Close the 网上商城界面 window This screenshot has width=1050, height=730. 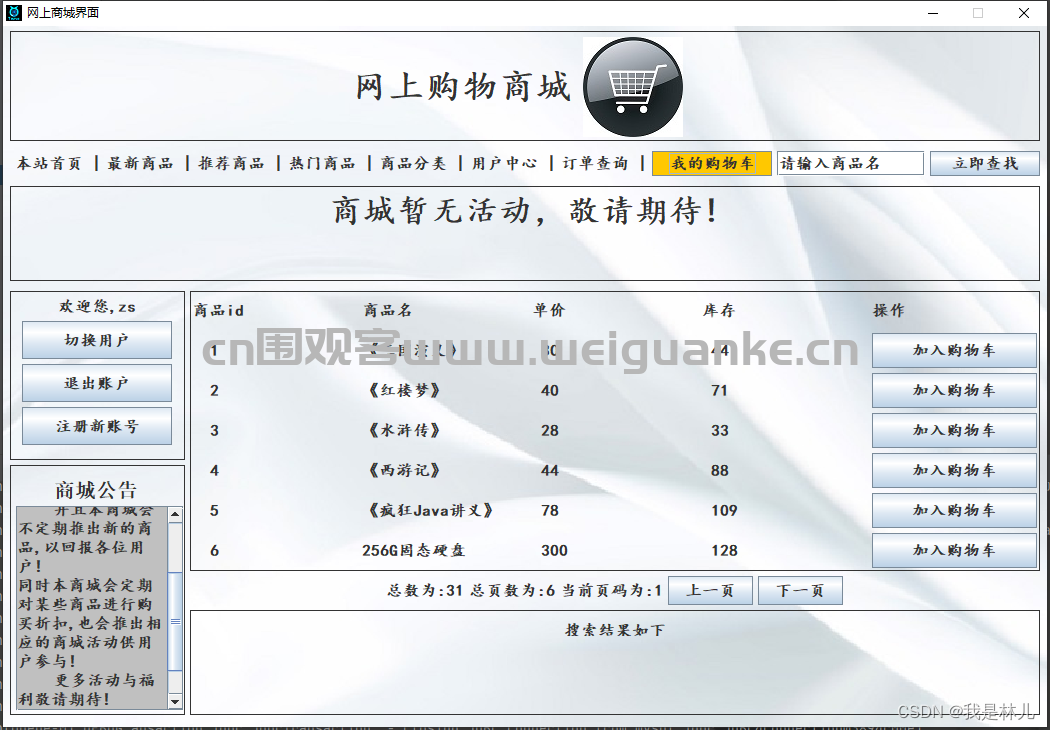1024,13
